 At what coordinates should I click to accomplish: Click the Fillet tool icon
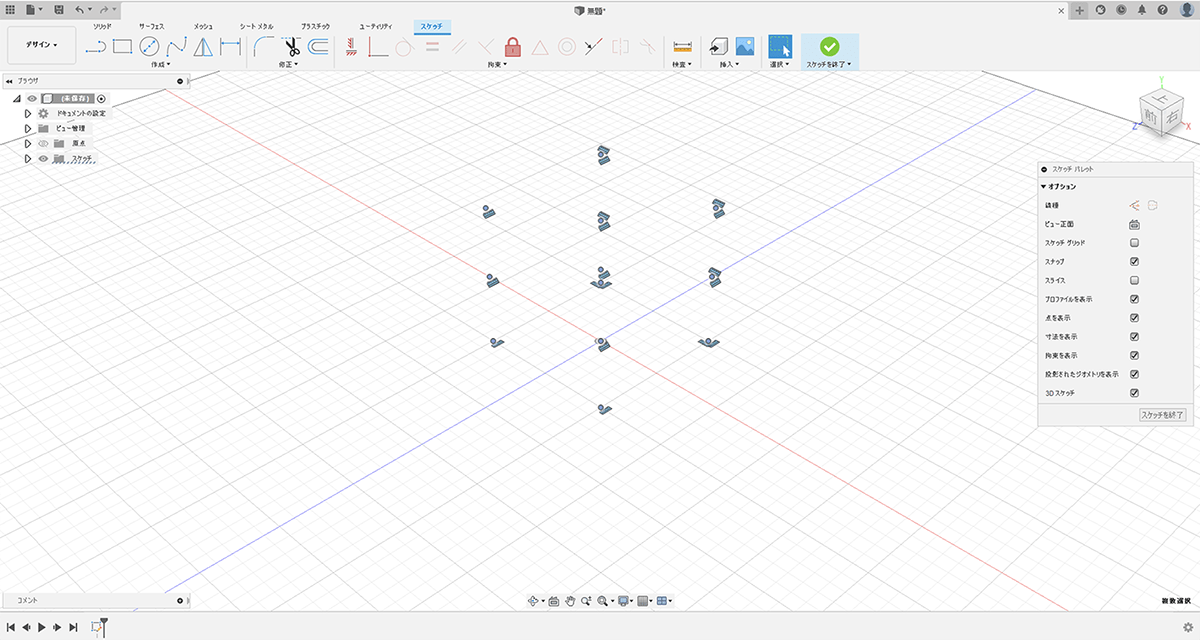pos(264,46)
